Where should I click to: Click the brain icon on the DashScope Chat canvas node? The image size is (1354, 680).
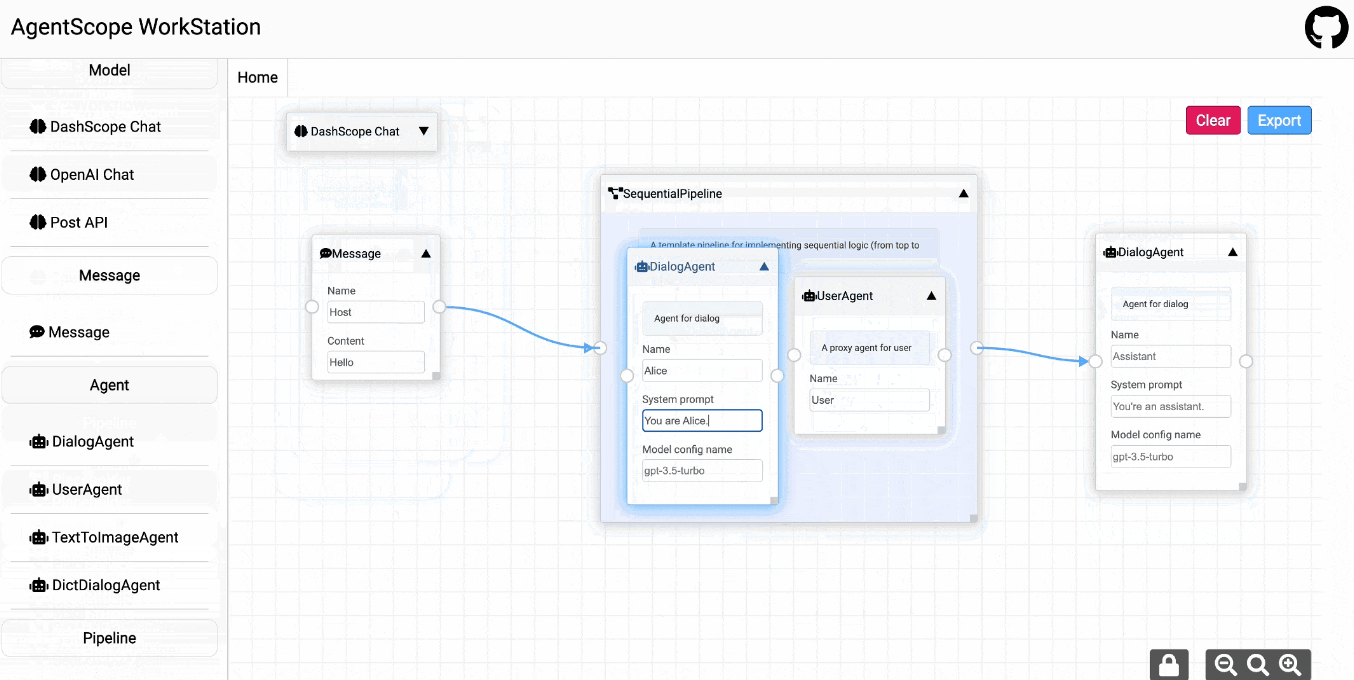(301, 131)
